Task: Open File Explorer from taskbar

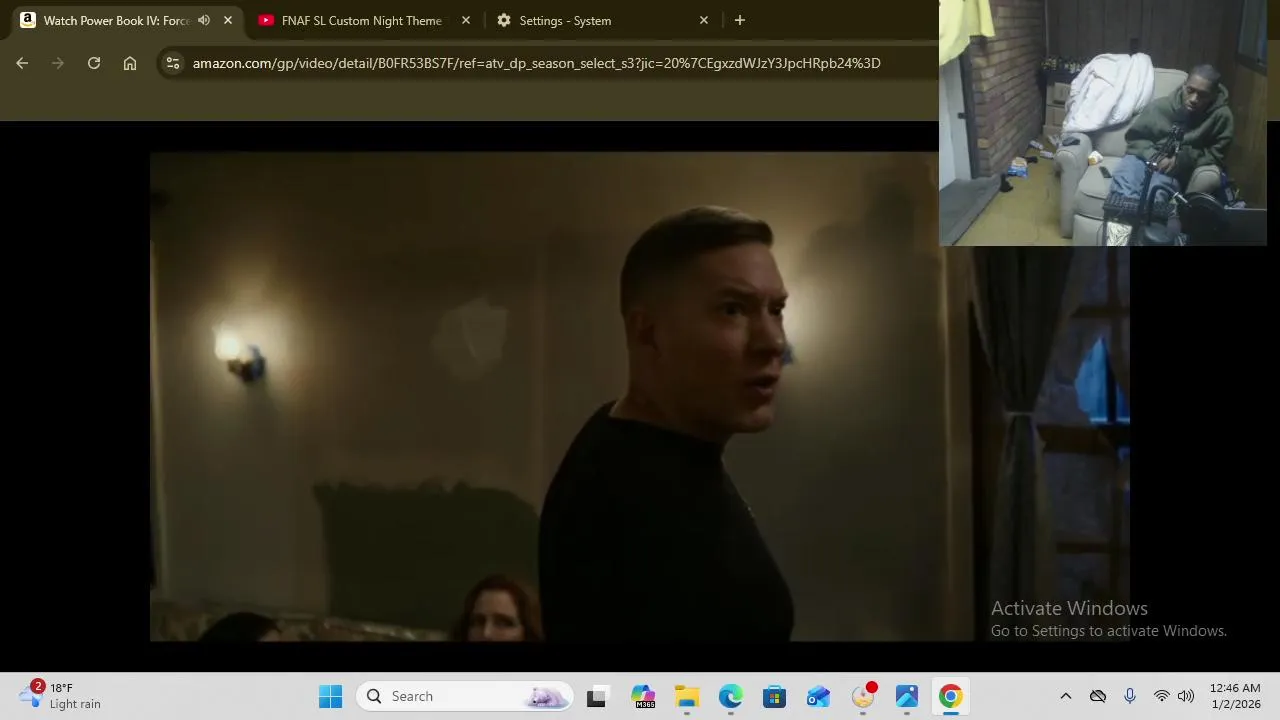Action: 687,696
